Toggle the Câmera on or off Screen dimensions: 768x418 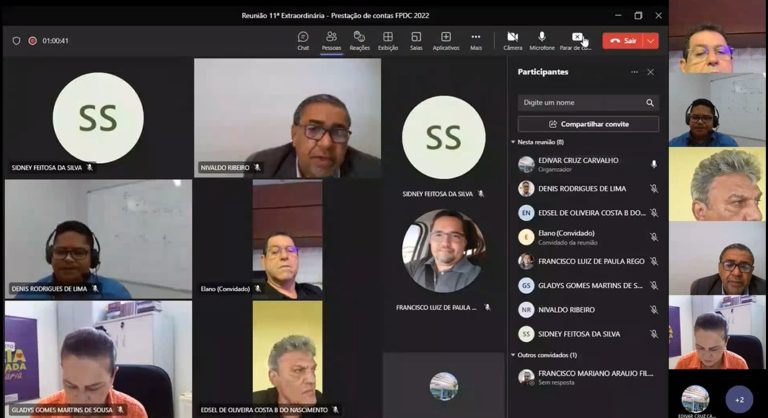[x=513, y=41]
